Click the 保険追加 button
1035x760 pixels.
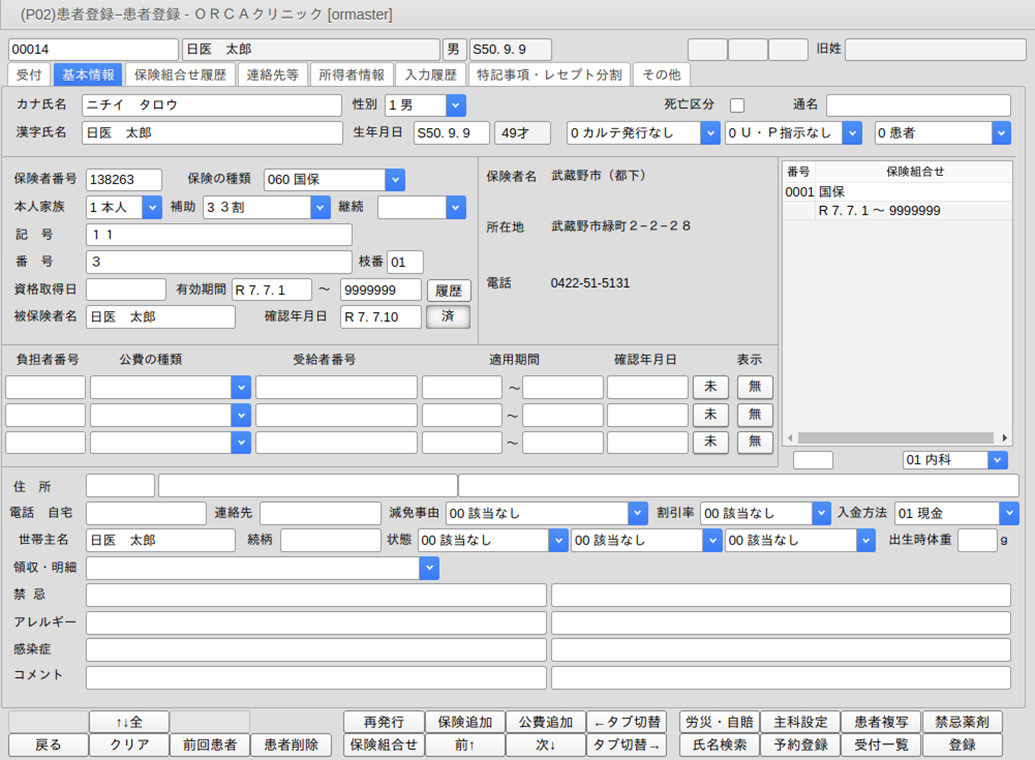pyautogui.click(x=465, y=722)
